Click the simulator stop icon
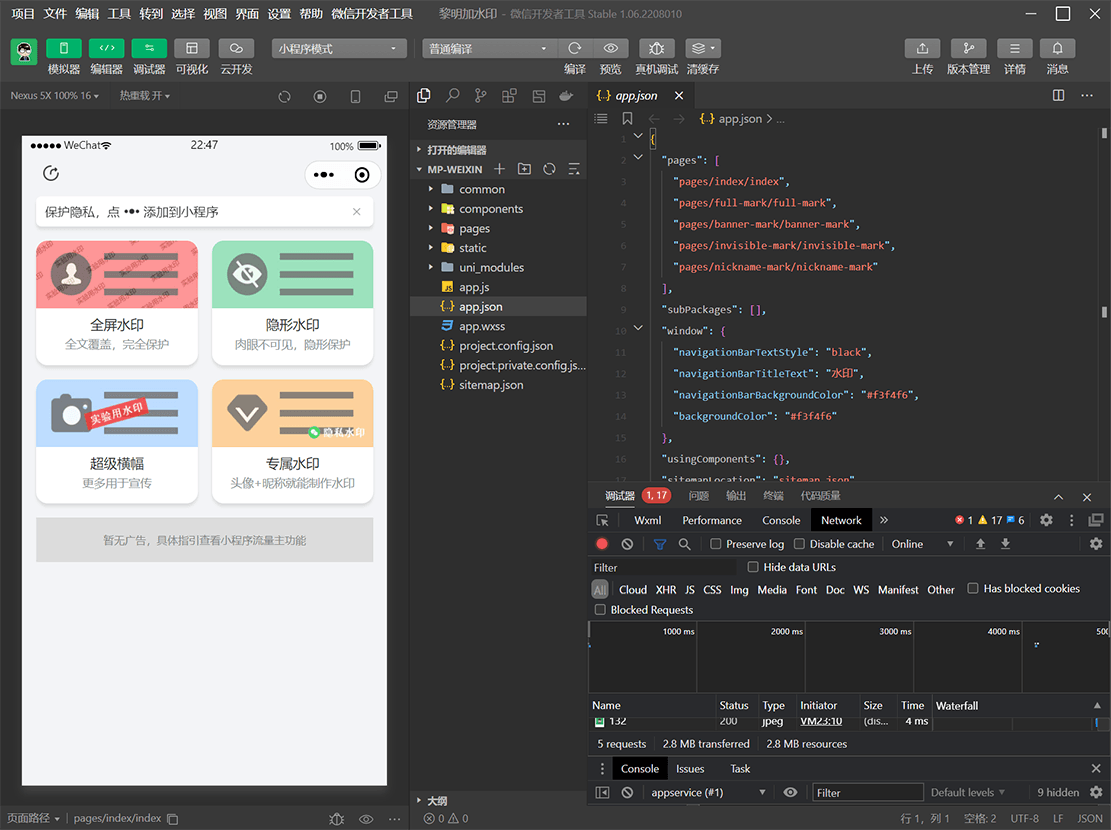This screenshot has width=1111, height=830. tap(320, 96)
